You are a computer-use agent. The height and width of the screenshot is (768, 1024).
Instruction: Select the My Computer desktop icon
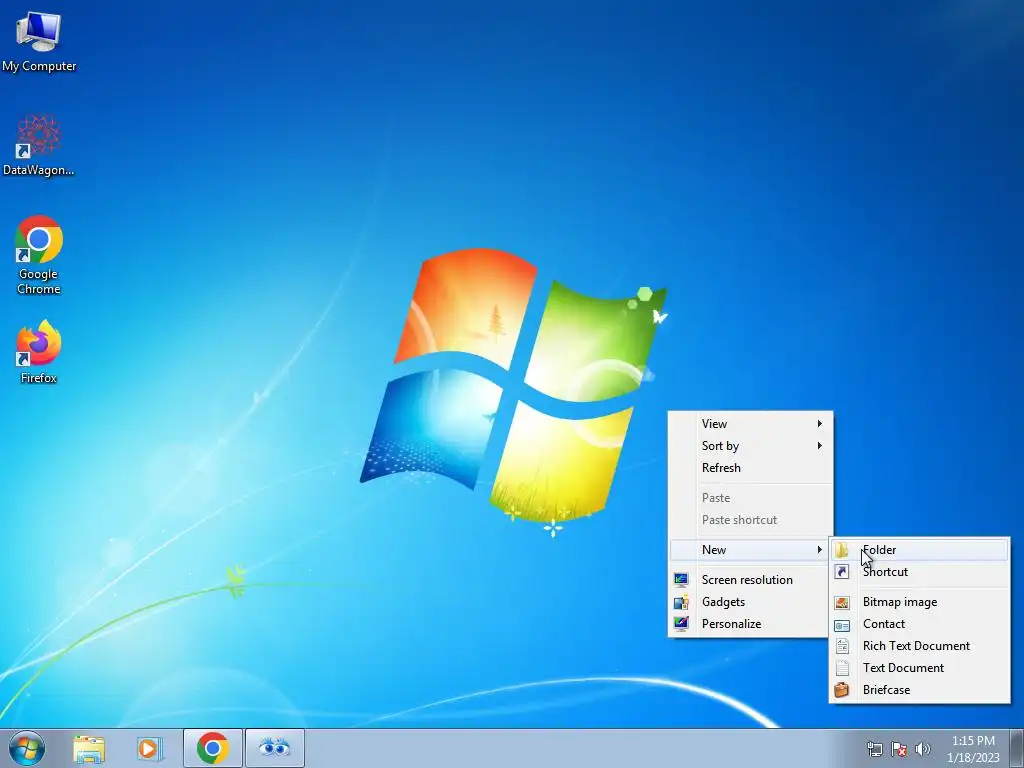(39, 41)
